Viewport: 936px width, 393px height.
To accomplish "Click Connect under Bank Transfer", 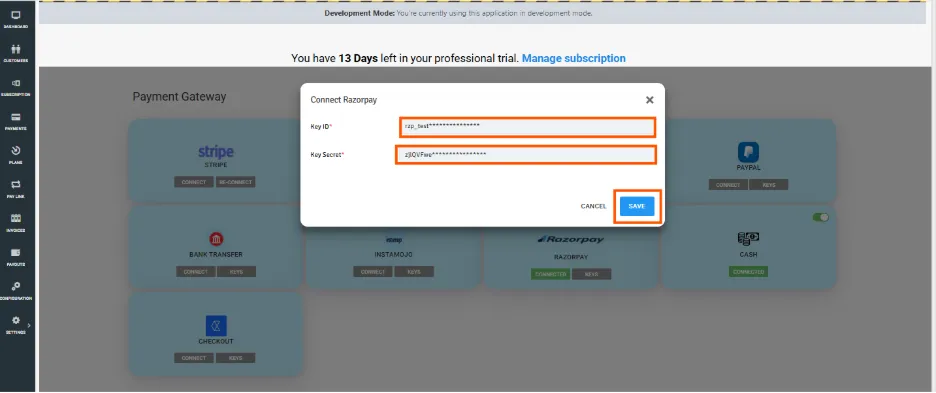I will coord(195,272).
